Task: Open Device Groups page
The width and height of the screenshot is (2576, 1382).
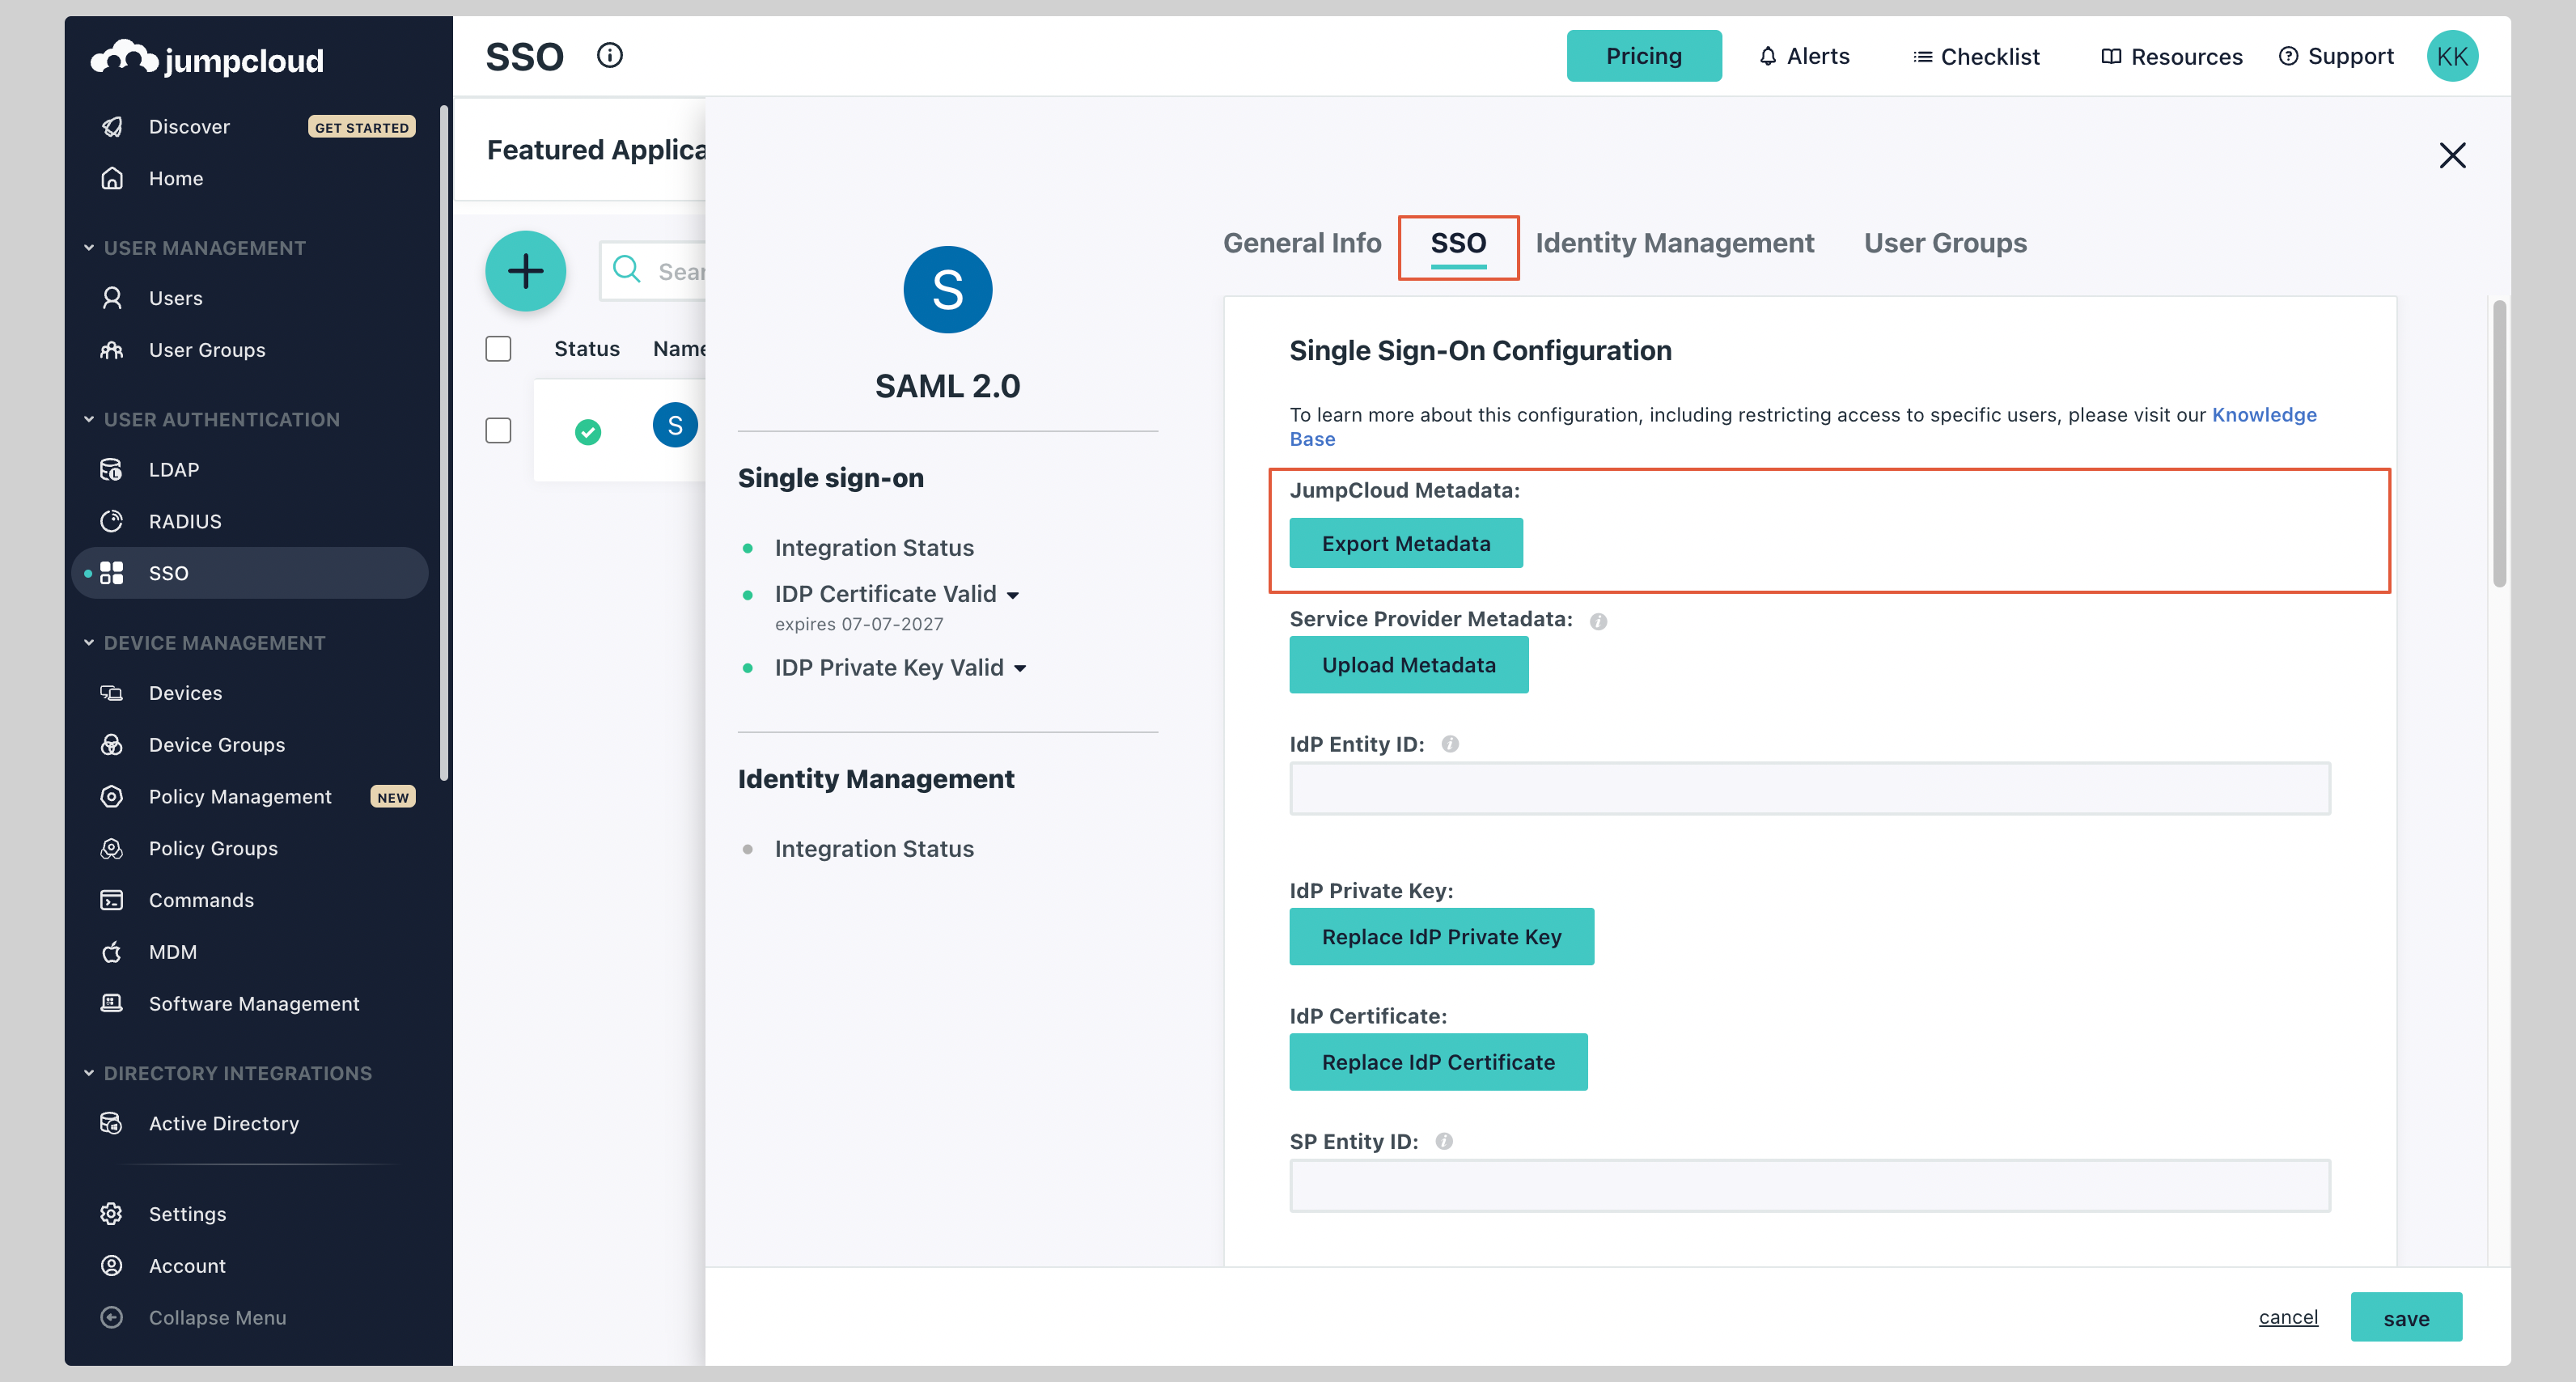Action: [217, 745]
